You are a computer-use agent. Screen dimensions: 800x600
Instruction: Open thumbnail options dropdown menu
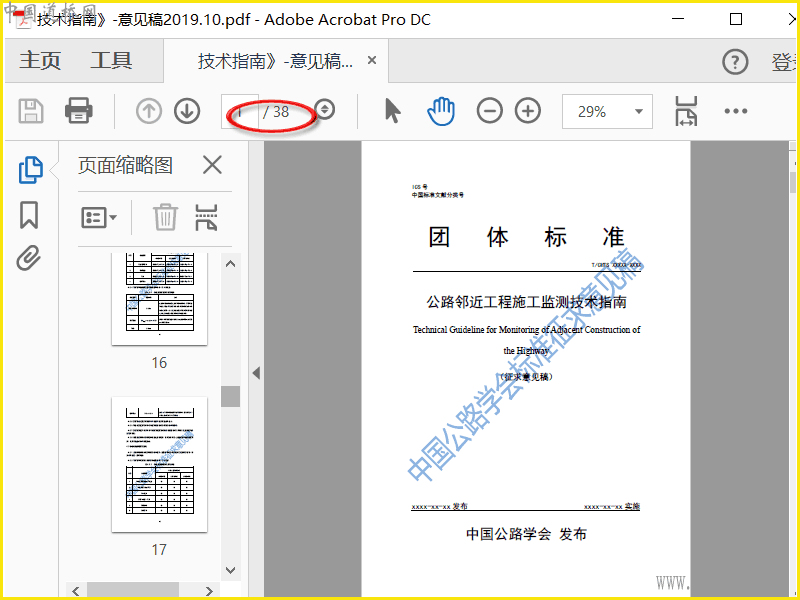(98, 217)
